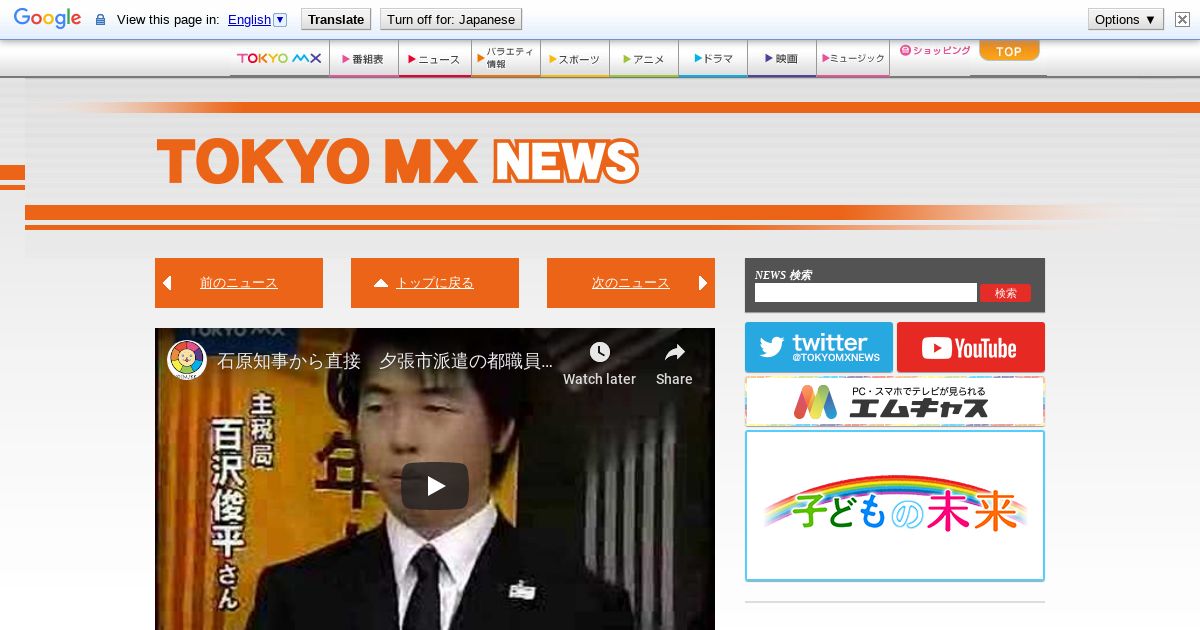Click up arrow icon on back-to-top button
Image resolution: width=1200 pixels, height=630 pixels.
coord(380,283)
